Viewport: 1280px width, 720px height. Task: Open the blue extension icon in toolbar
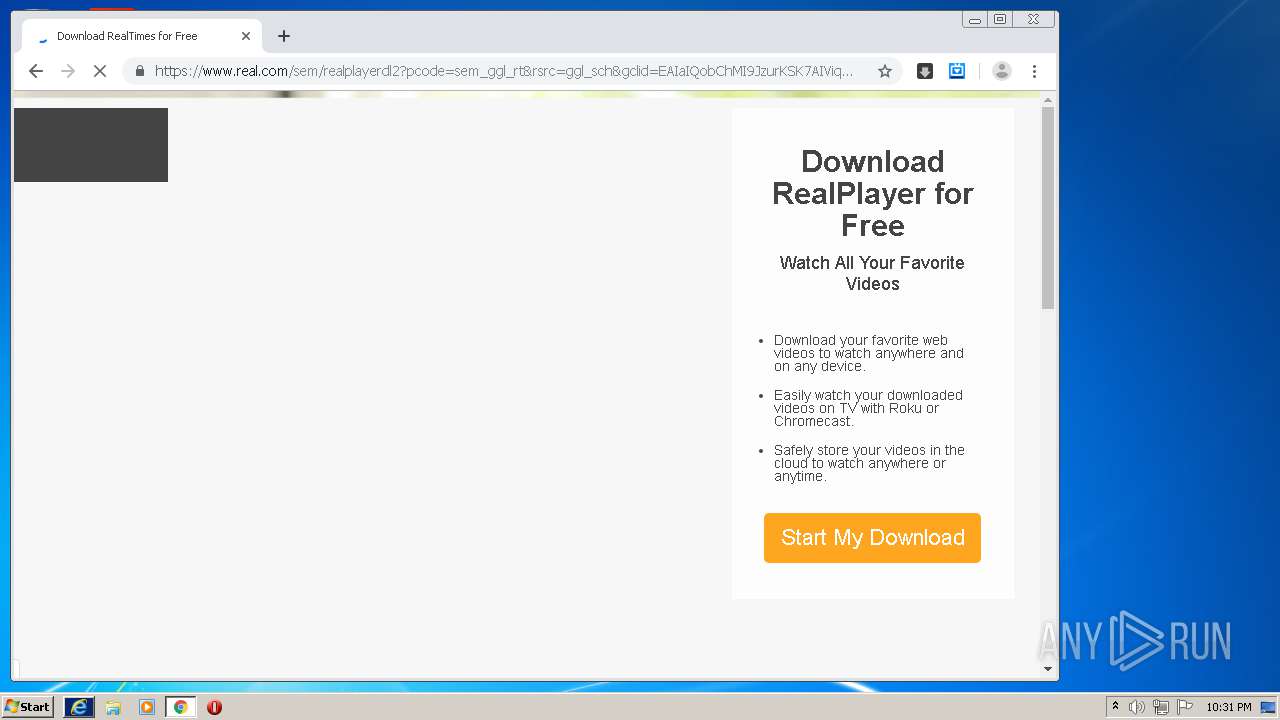(x=957, y=71)
